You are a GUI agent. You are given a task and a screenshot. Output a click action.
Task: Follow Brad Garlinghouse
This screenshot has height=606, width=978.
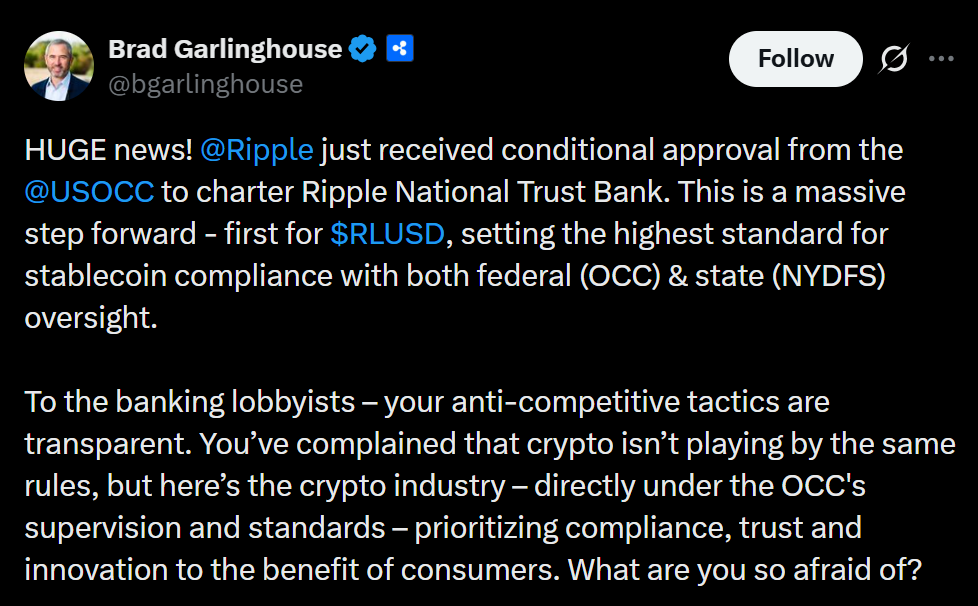pos(795,59)
